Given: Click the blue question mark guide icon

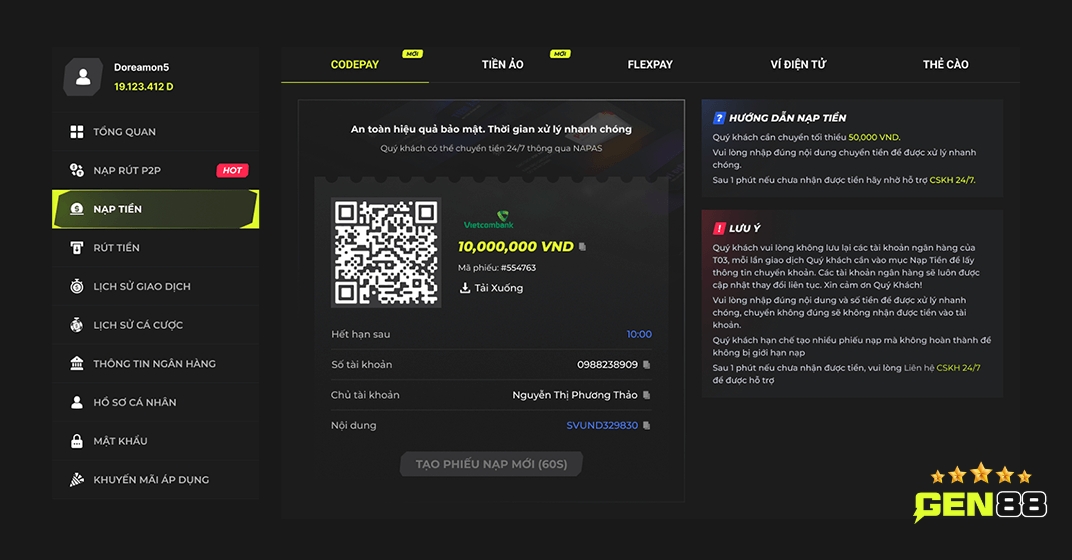Looking at the screenshot, I should pyautogui.click(x=719, y=118).
